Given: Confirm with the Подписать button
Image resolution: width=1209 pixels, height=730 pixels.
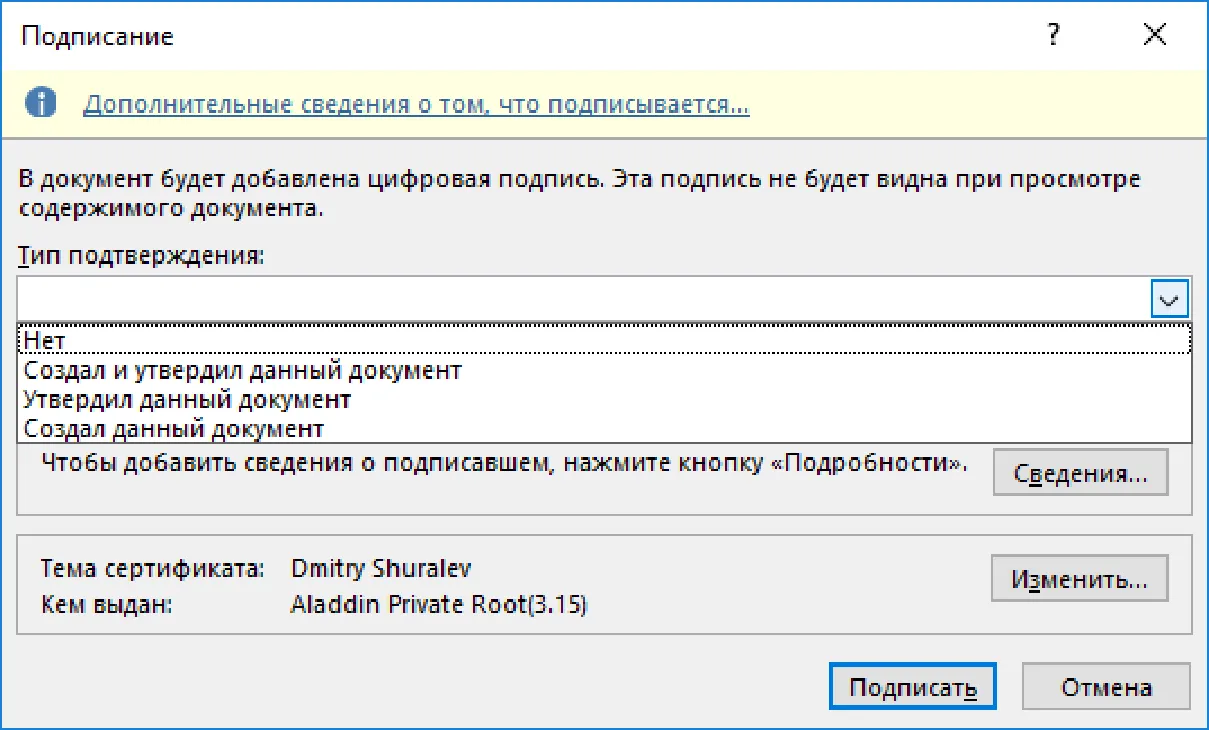Looking at the screenshot, I should (x=912, y=687).
